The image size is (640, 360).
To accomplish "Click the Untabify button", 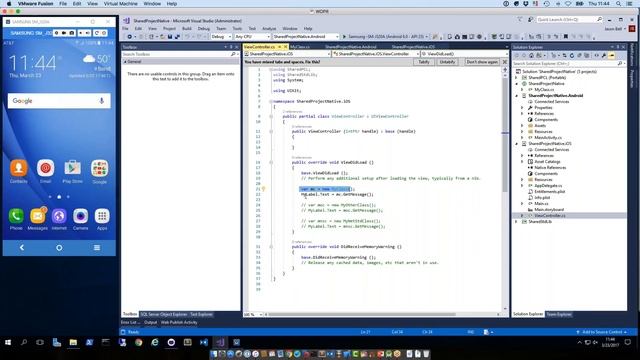I will click(447, 62).
